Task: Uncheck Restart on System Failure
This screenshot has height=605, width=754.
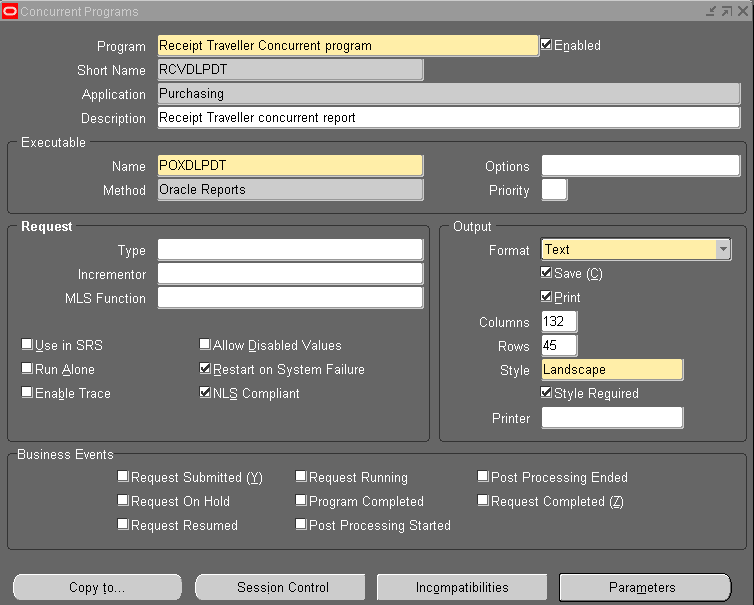Action: 205,368
